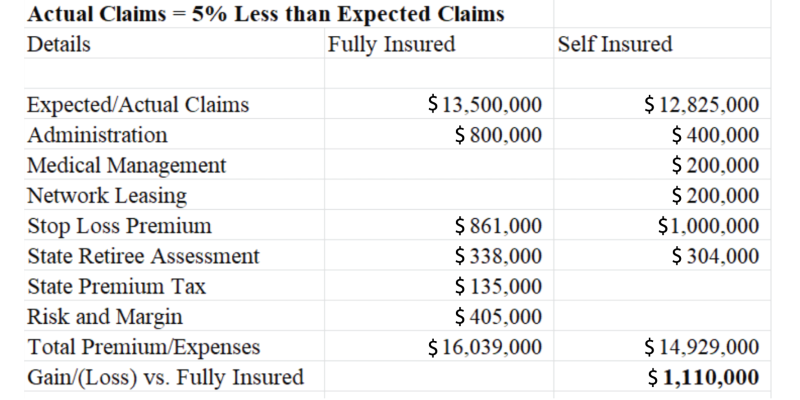
Task: Select the $304,000 retiree assessment cell
Action: click(x=715, y=257)
